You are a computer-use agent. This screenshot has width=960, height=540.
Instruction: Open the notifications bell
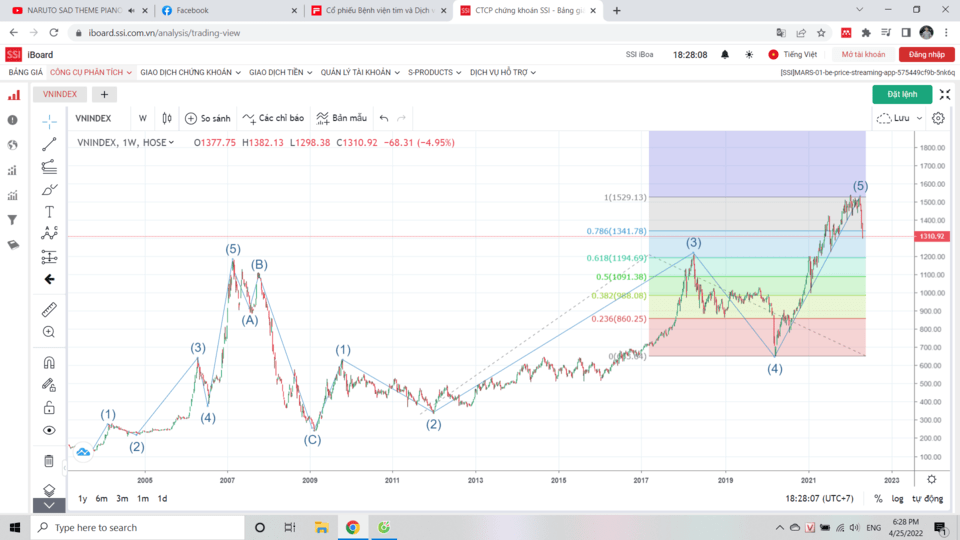pos(724,54)
